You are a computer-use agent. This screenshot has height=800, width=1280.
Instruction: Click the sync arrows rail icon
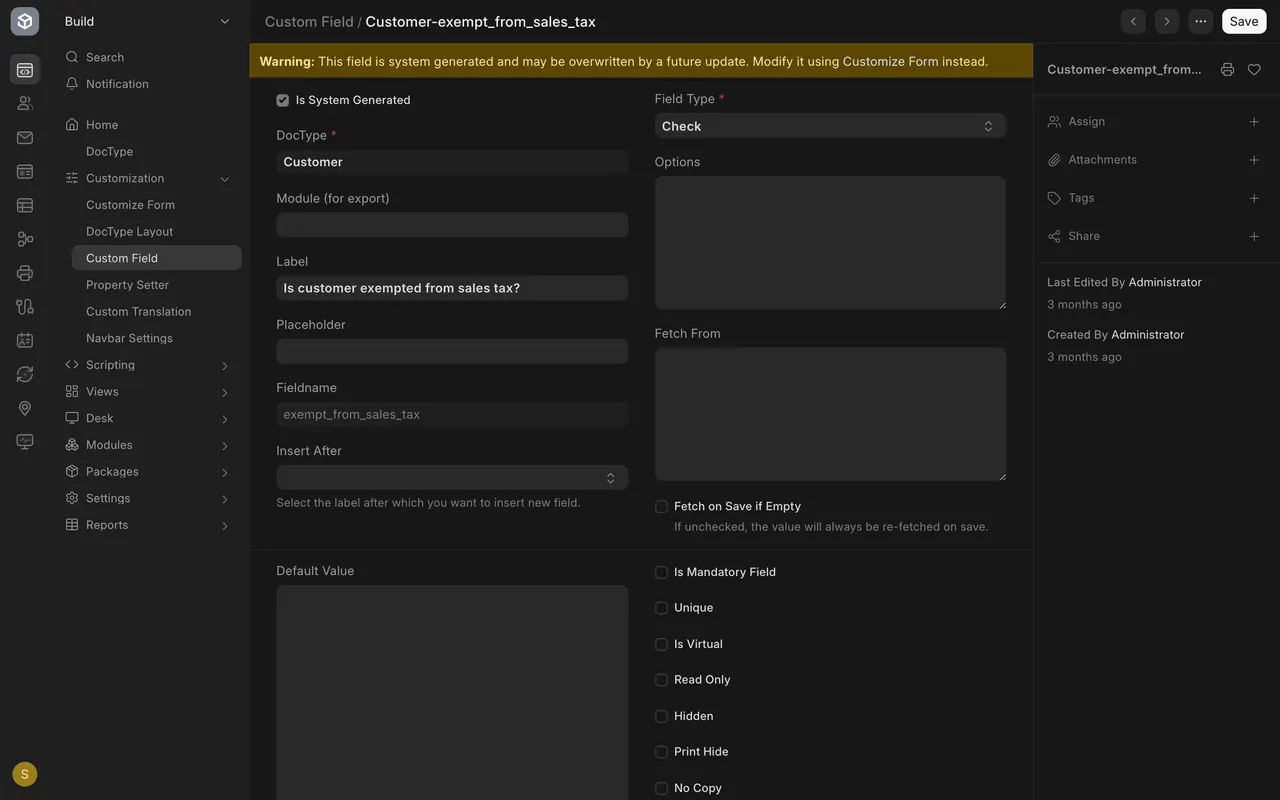click(25, 374)
